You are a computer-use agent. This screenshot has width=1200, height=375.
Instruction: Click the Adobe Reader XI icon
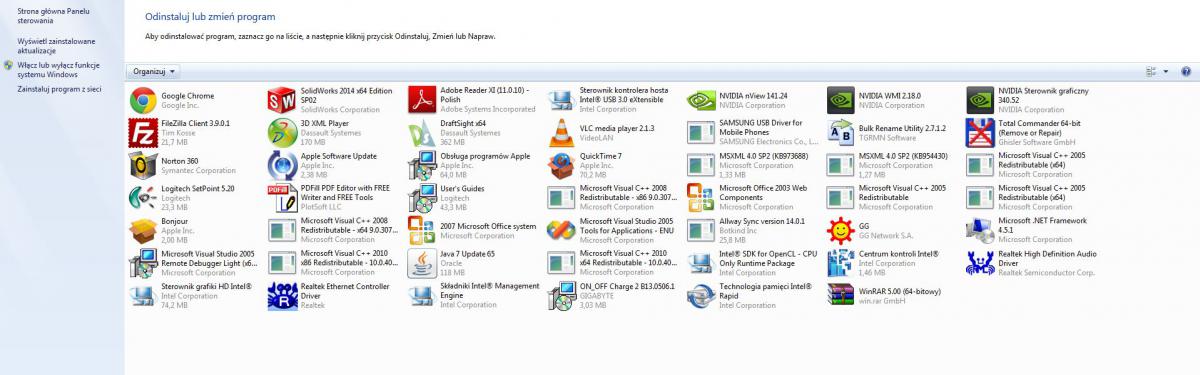click(x=422, y=100)
